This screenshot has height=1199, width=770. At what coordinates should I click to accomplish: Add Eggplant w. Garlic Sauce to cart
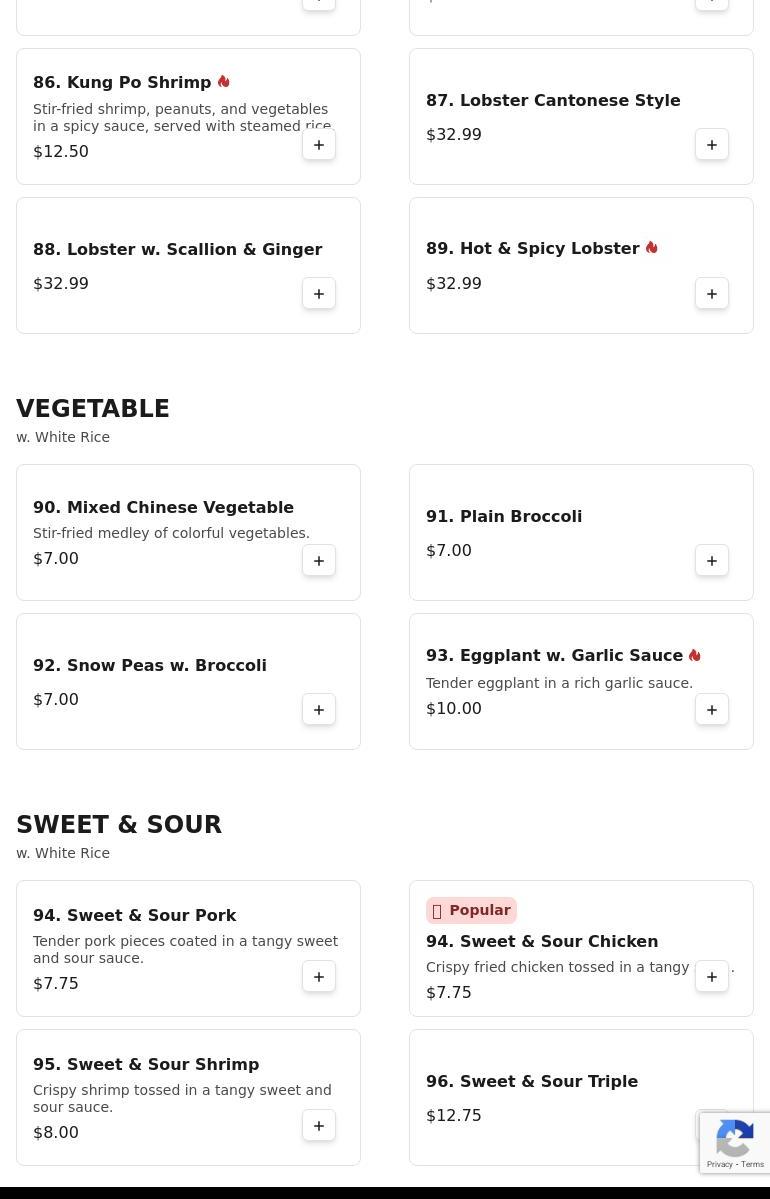click(712, 710)
